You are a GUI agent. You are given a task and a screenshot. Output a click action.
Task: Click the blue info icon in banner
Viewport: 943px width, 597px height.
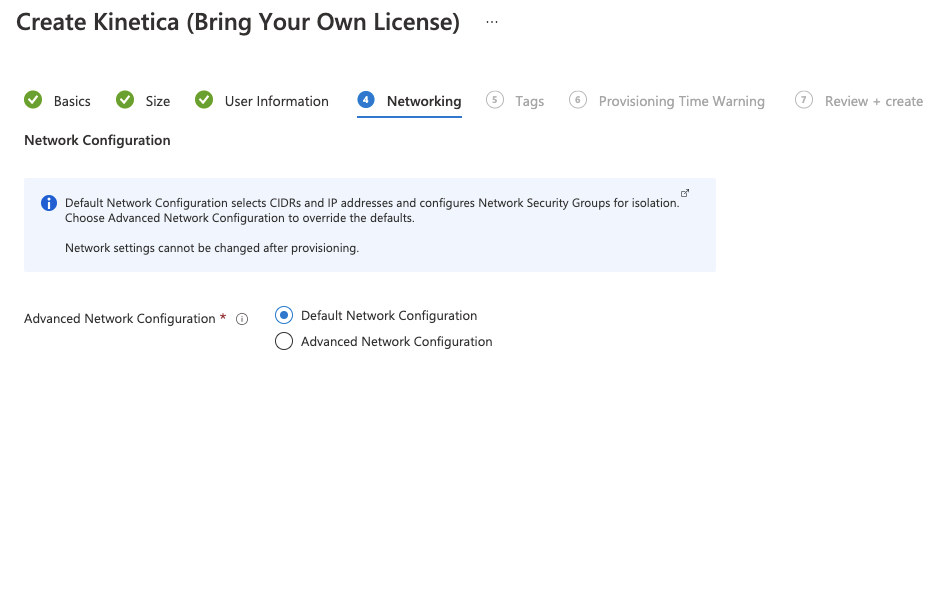pos(49,203)
